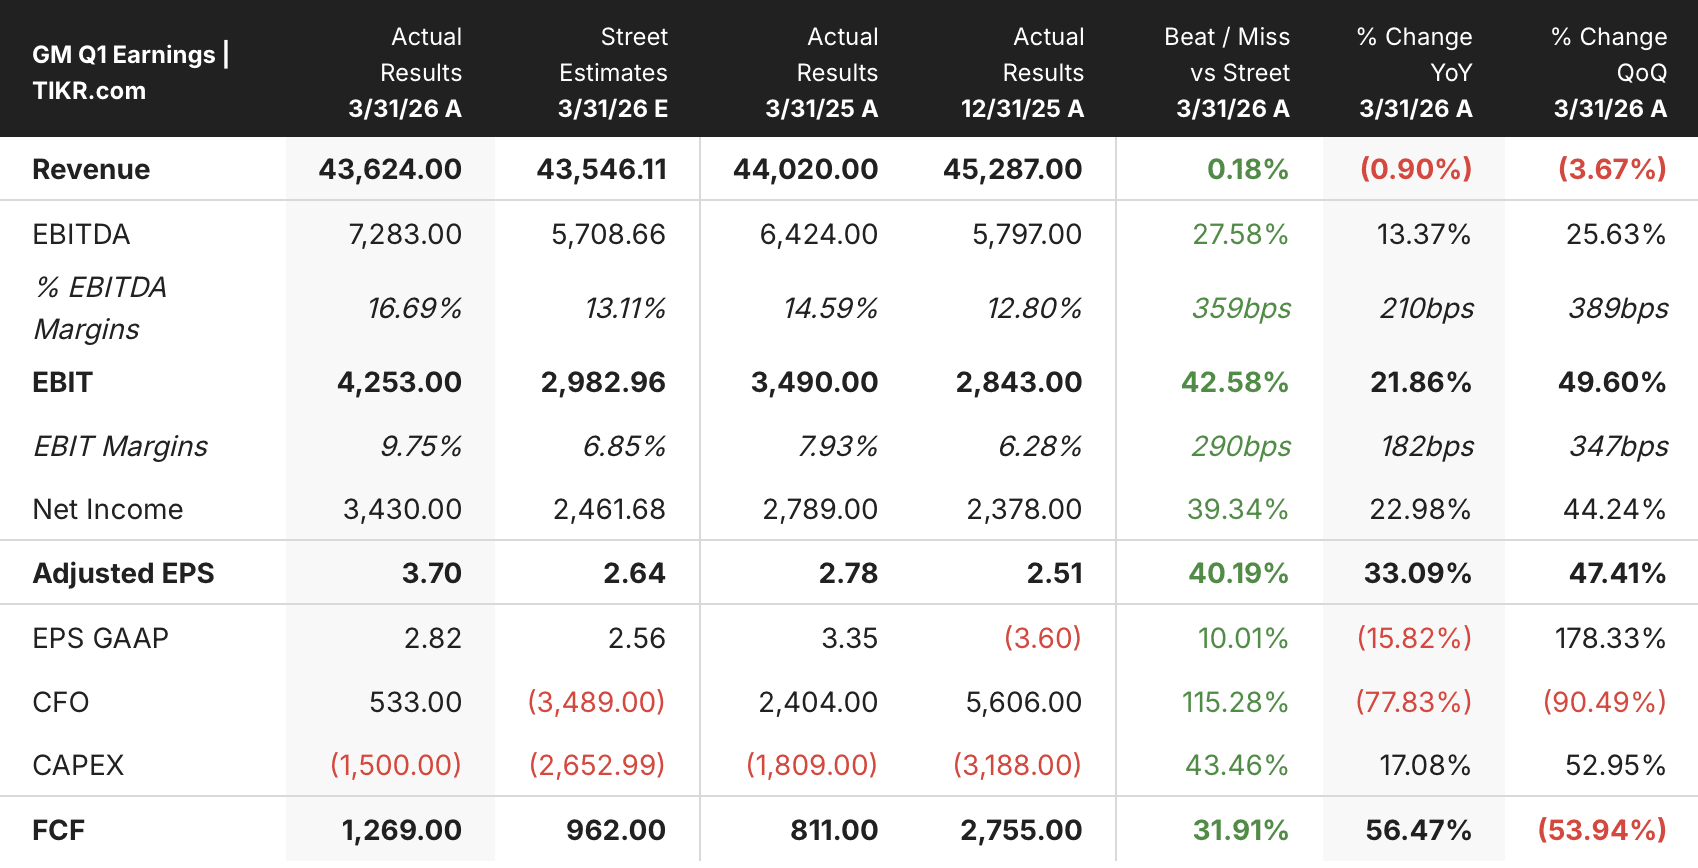Click the CFO QoQ change (90.49%)

1605,702
